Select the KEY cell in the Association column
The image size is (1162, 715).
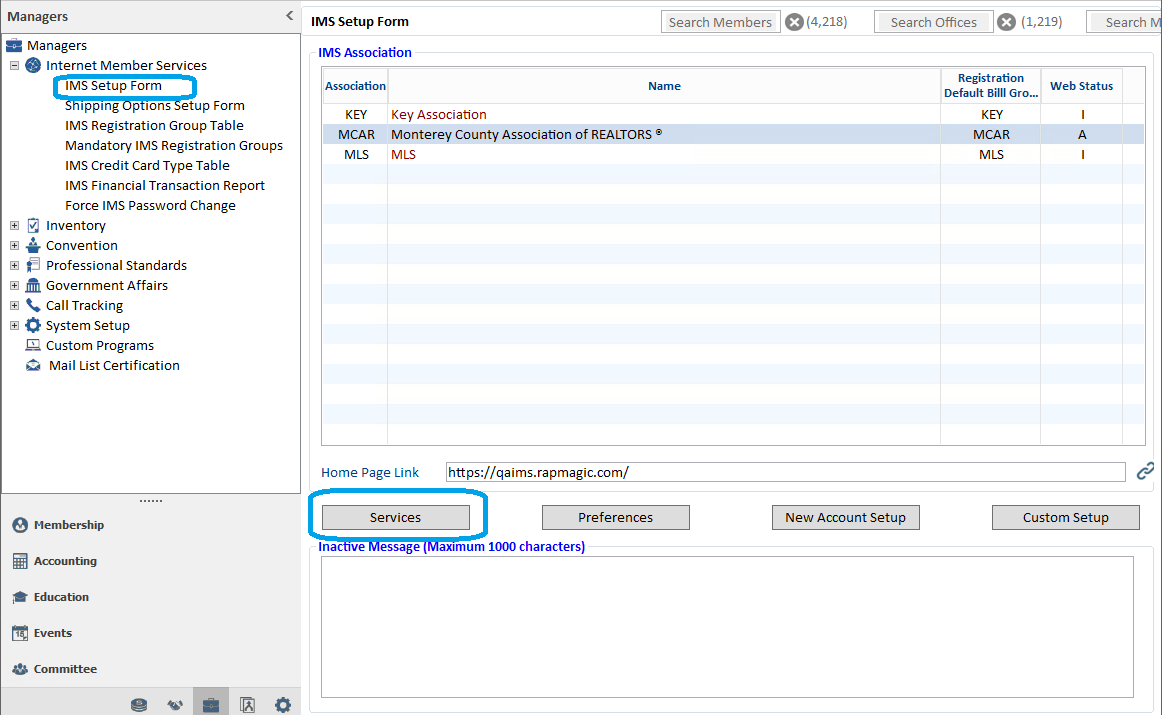356,114
